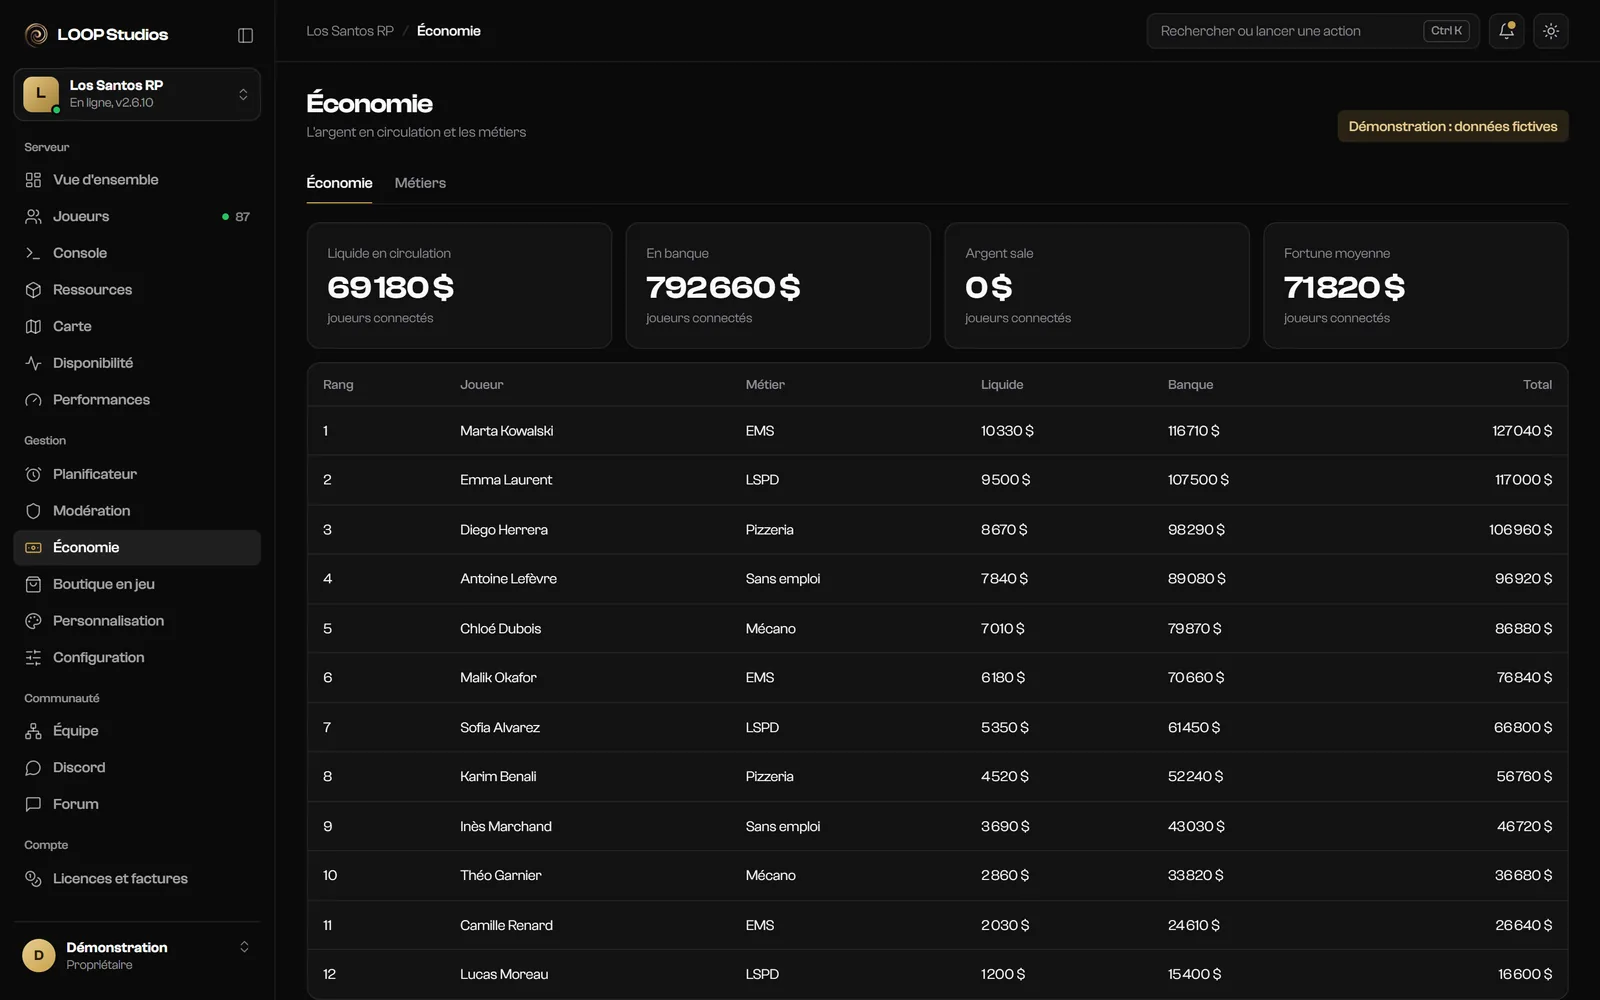Open the Planificateur clock icon
The height and width of the screenshot is (1000, 1600).
33,474
